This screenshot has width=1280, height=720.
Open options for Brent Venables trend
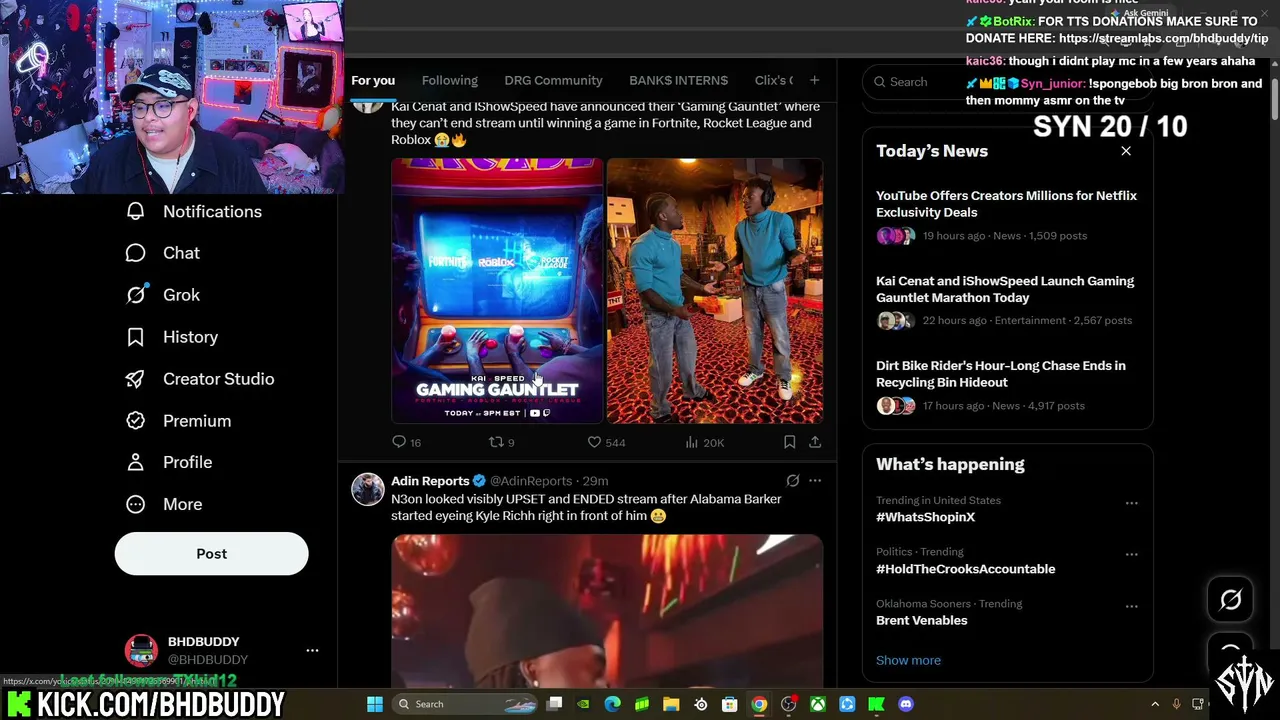(1132, 606)
